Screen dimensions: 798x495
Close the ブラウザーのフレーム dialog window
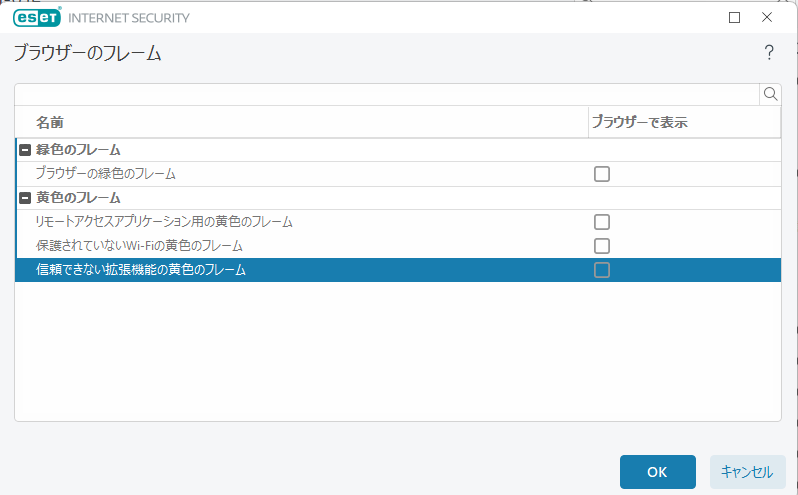[x=767, y=18]
